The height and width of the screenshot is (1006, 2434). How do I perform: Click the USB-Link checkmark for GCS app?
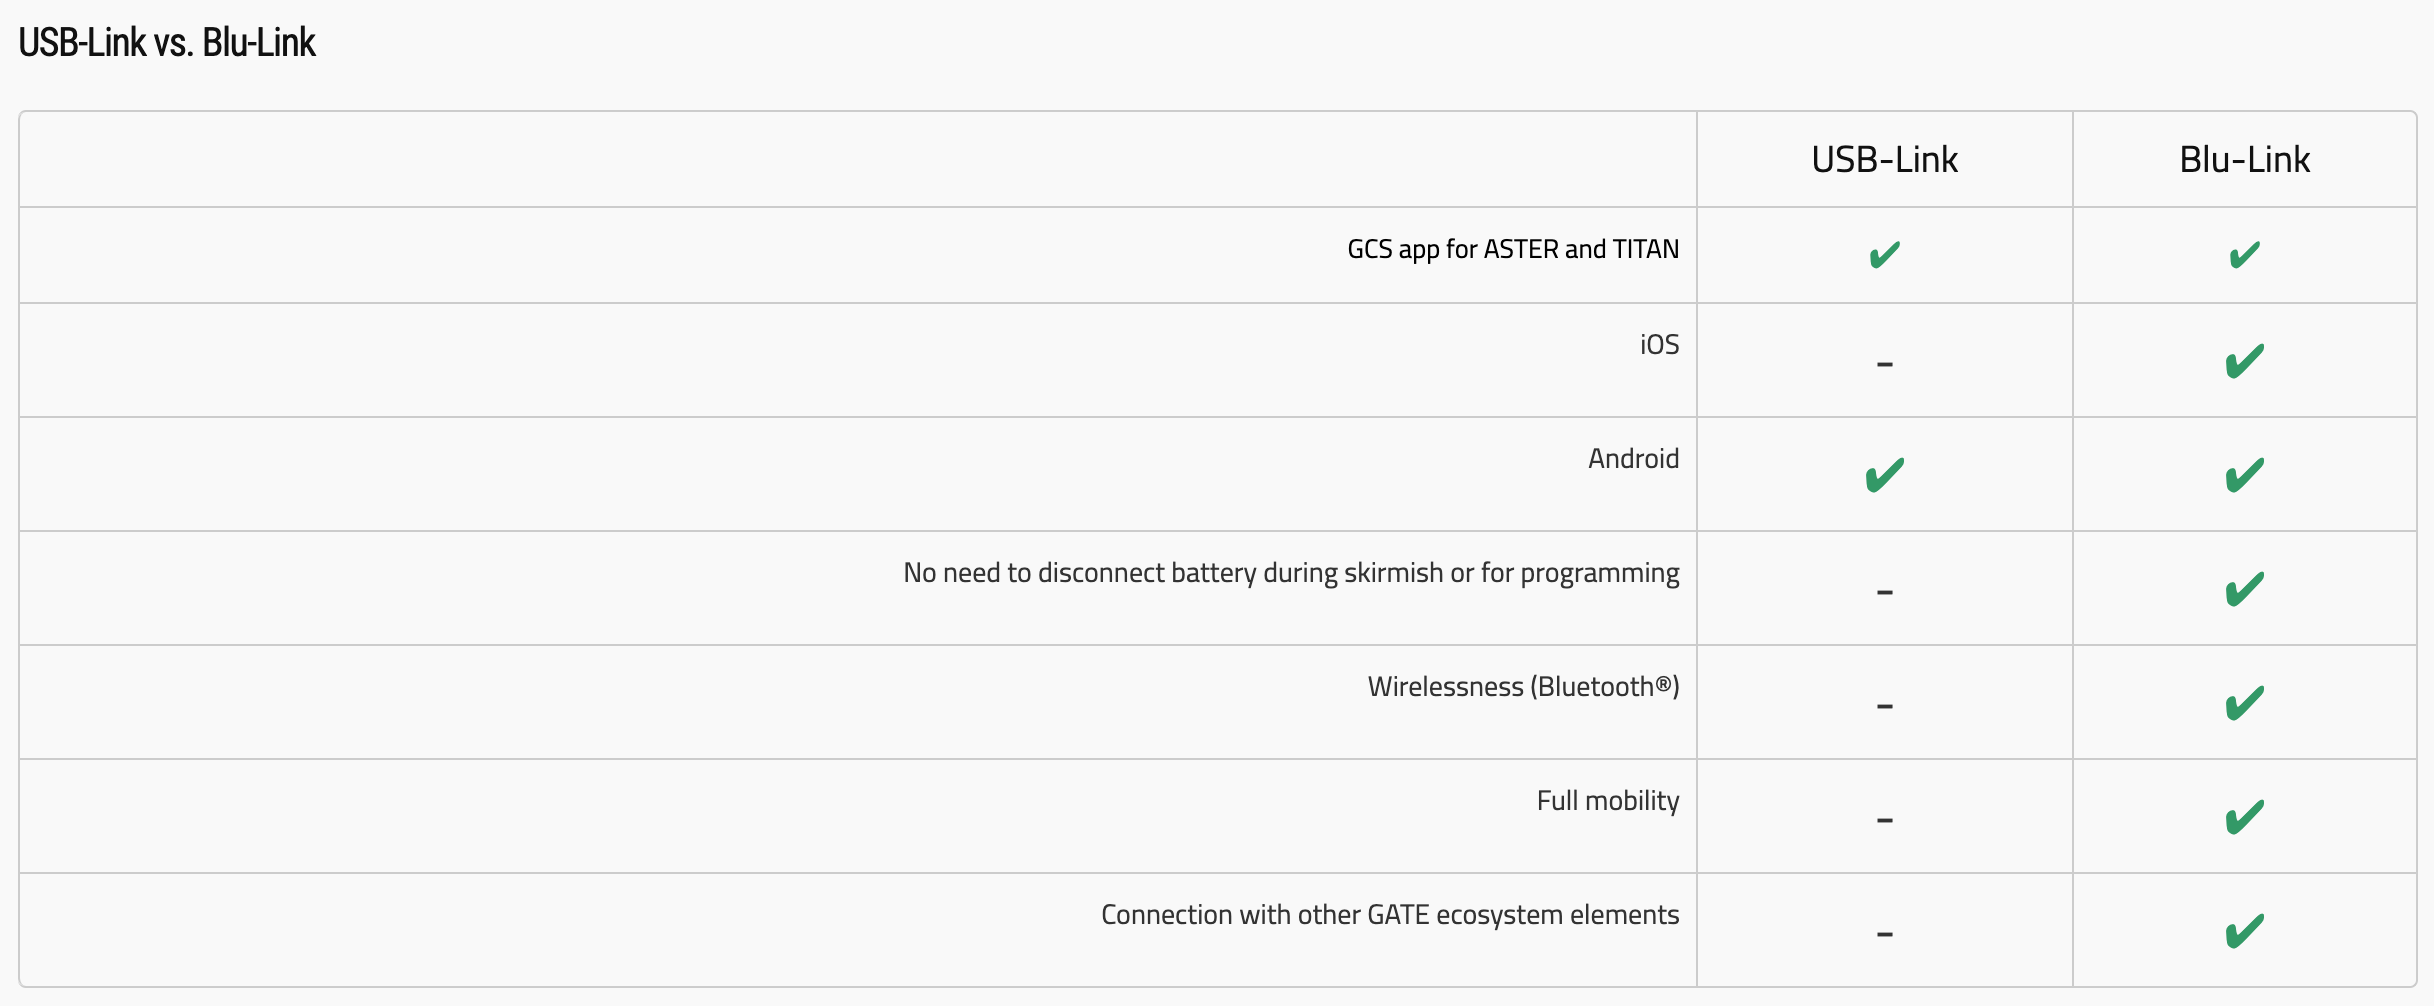[1884, 256]
